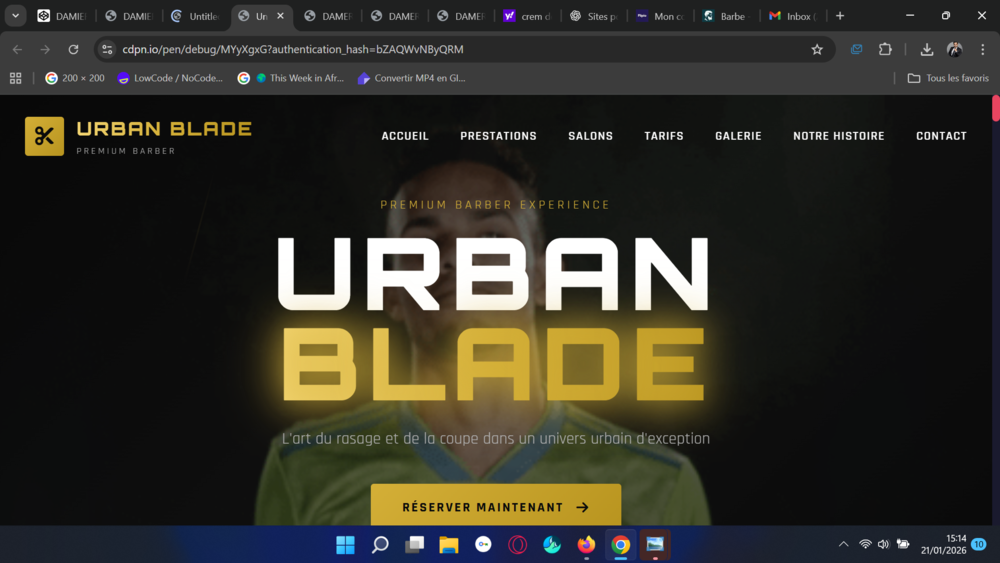Click the site information icon in address bar
Screen dimensions: 1000x563
(108, 49)
